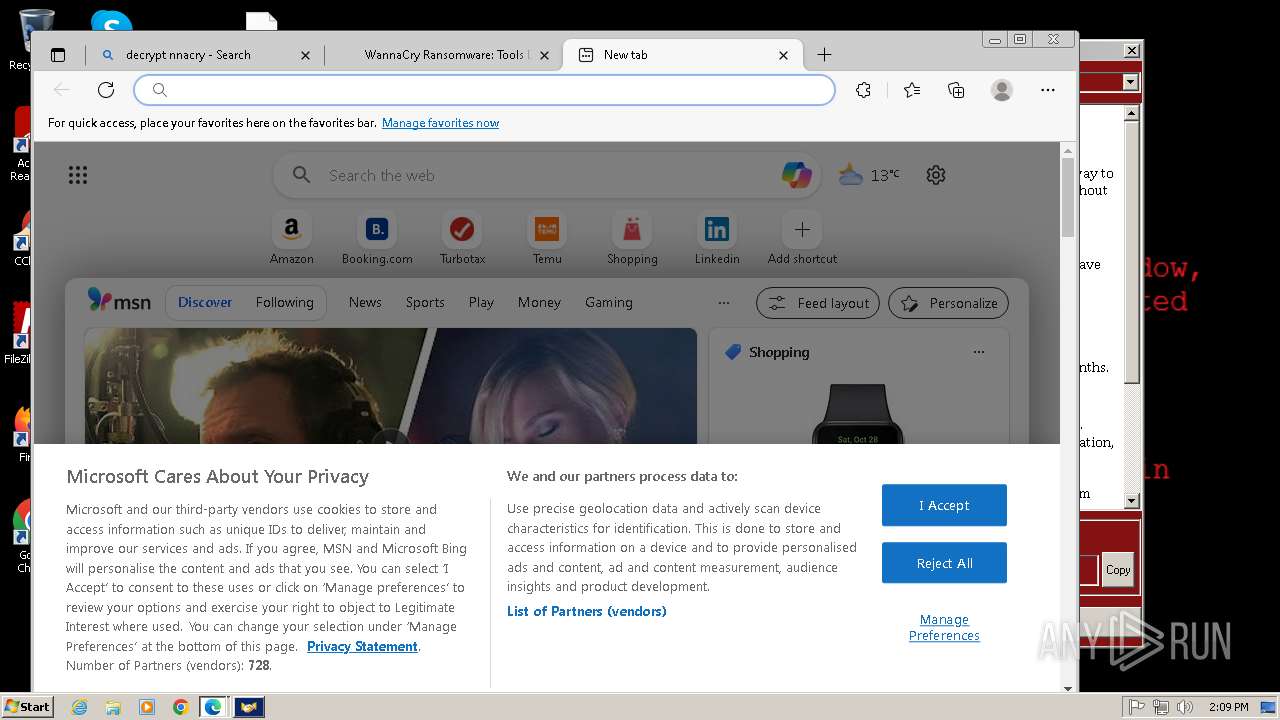Click the Copilot icon in search box
1280x720 pixels.
click(x=796, y=175)
